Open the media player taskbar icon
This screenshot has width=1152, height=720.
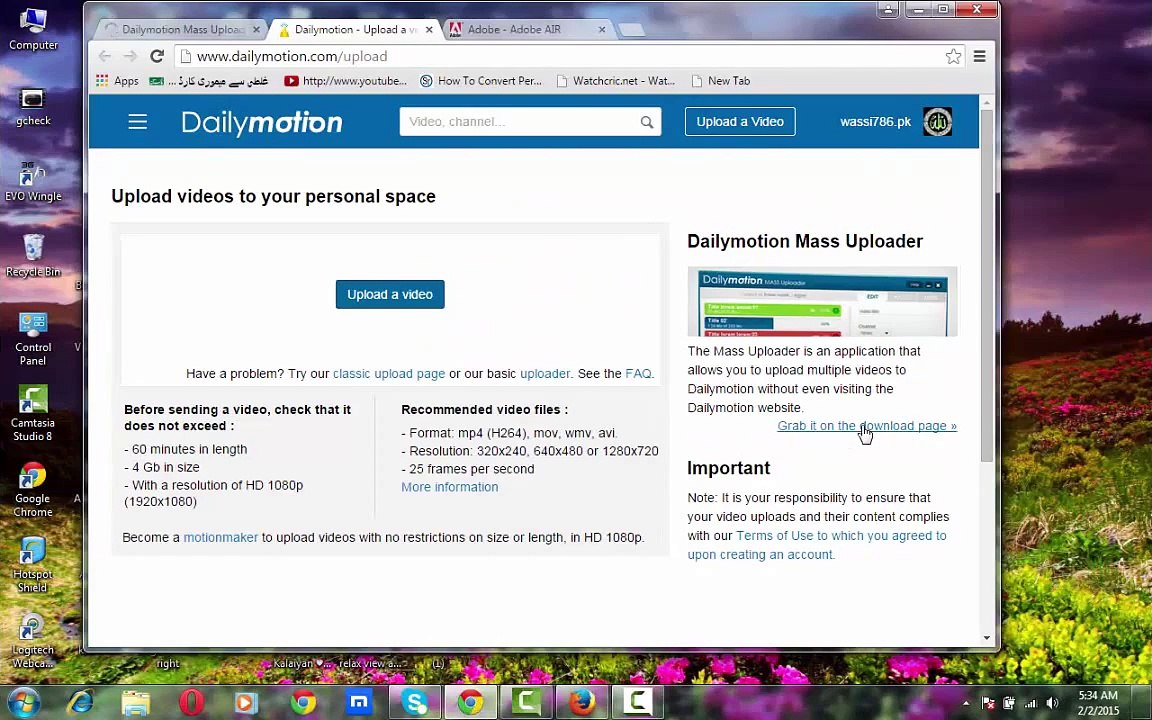pos(246,703)
